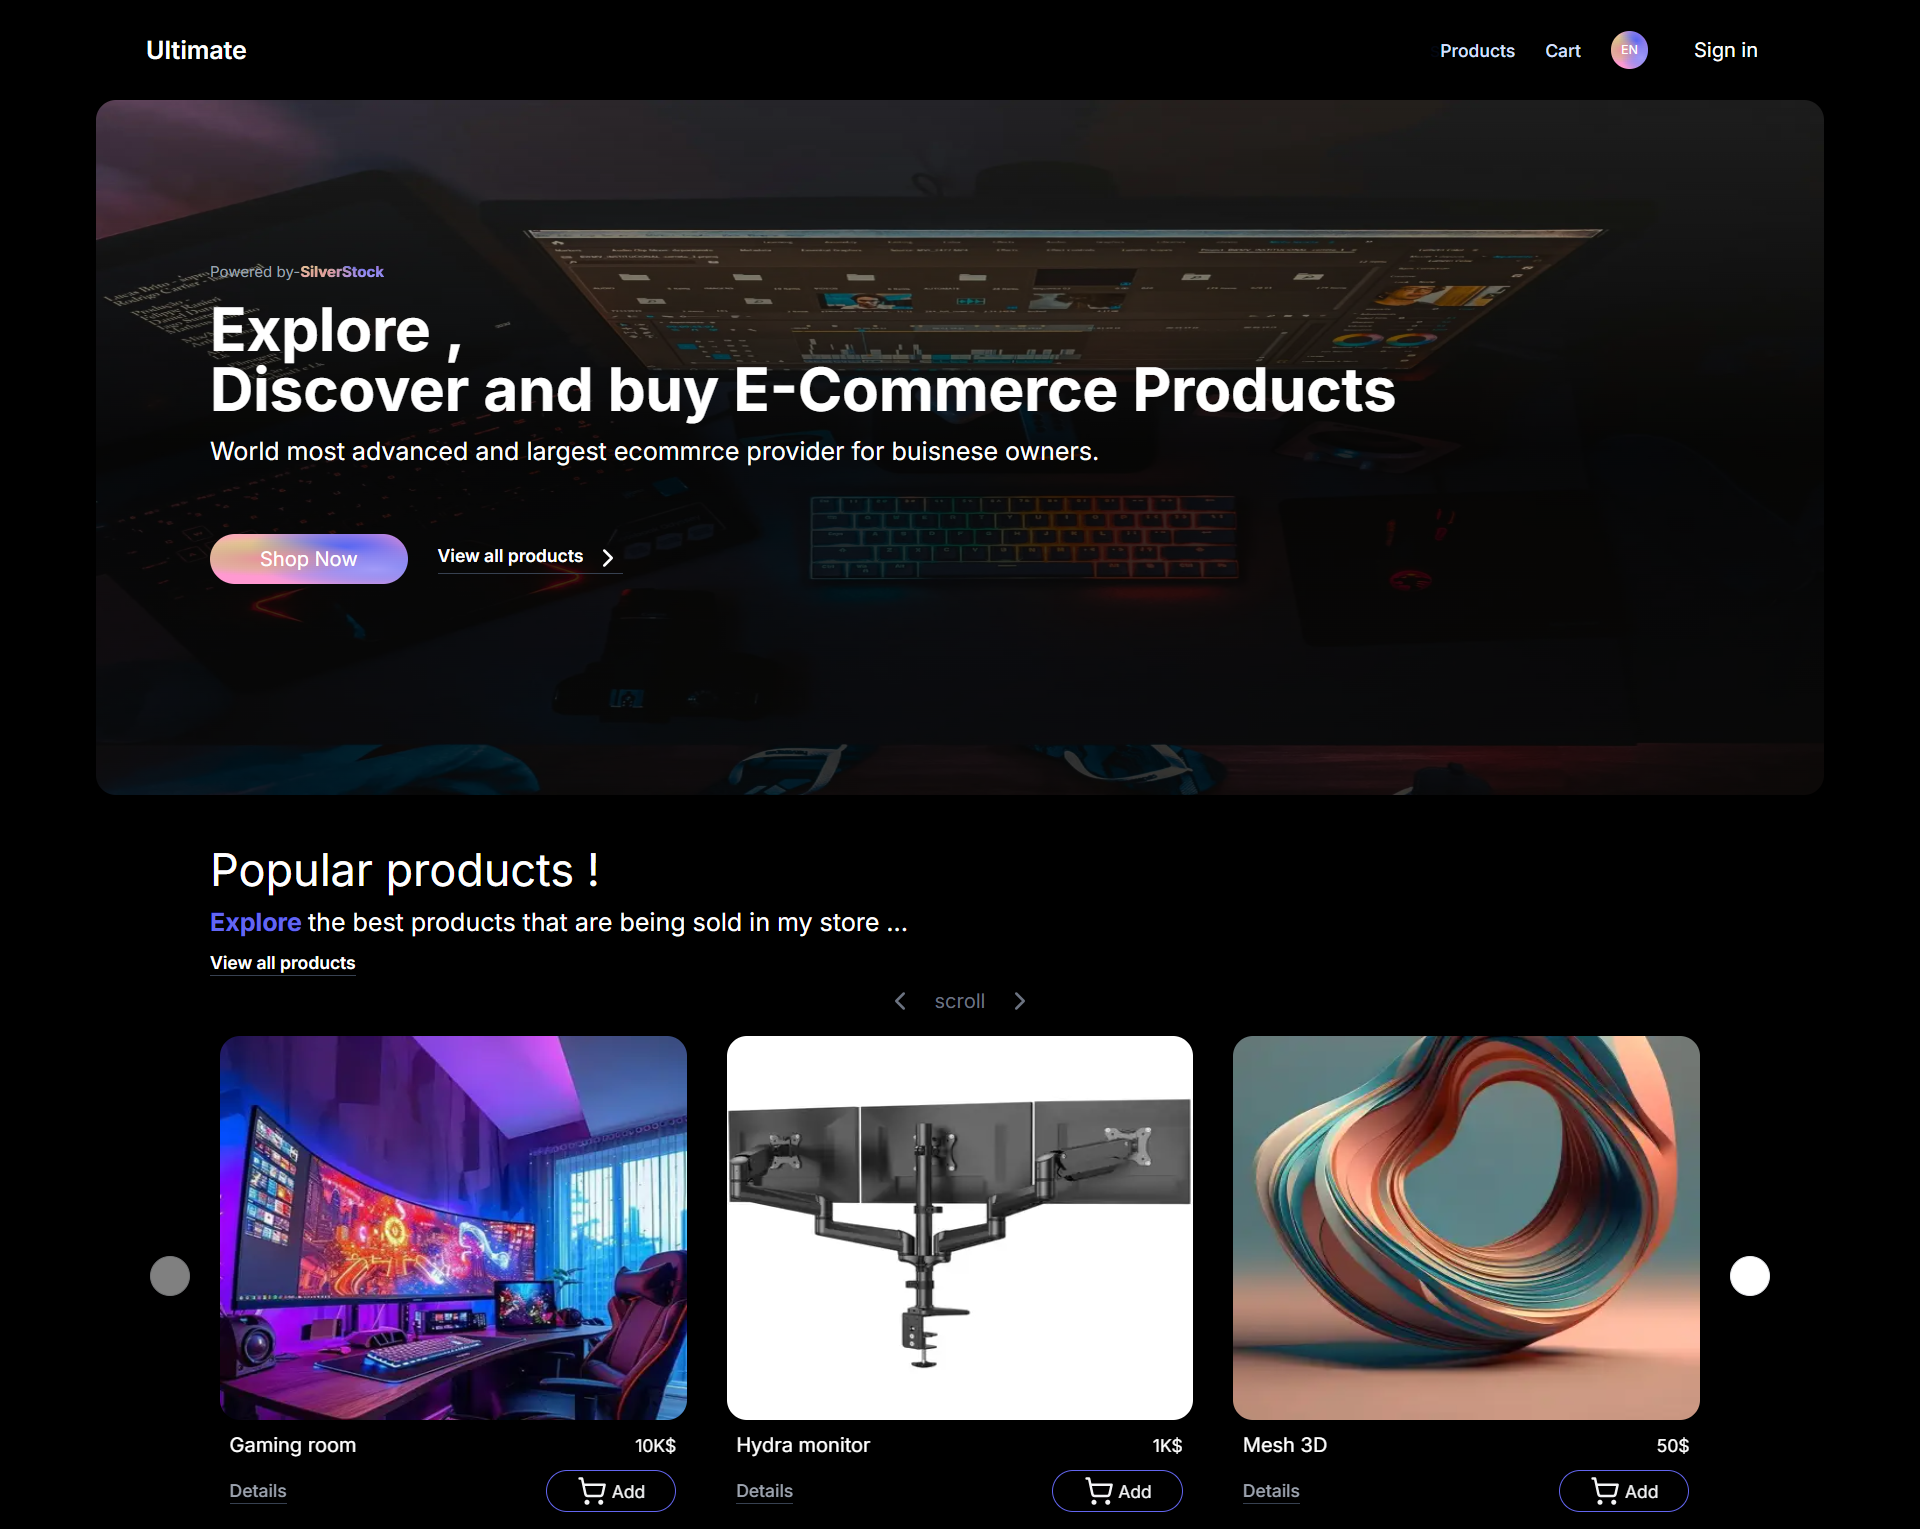Image resolution: width=1920 pixels, height=1529 pixels.
Task: Go to the Ultimate home logo
Action: tap(196, 50)
